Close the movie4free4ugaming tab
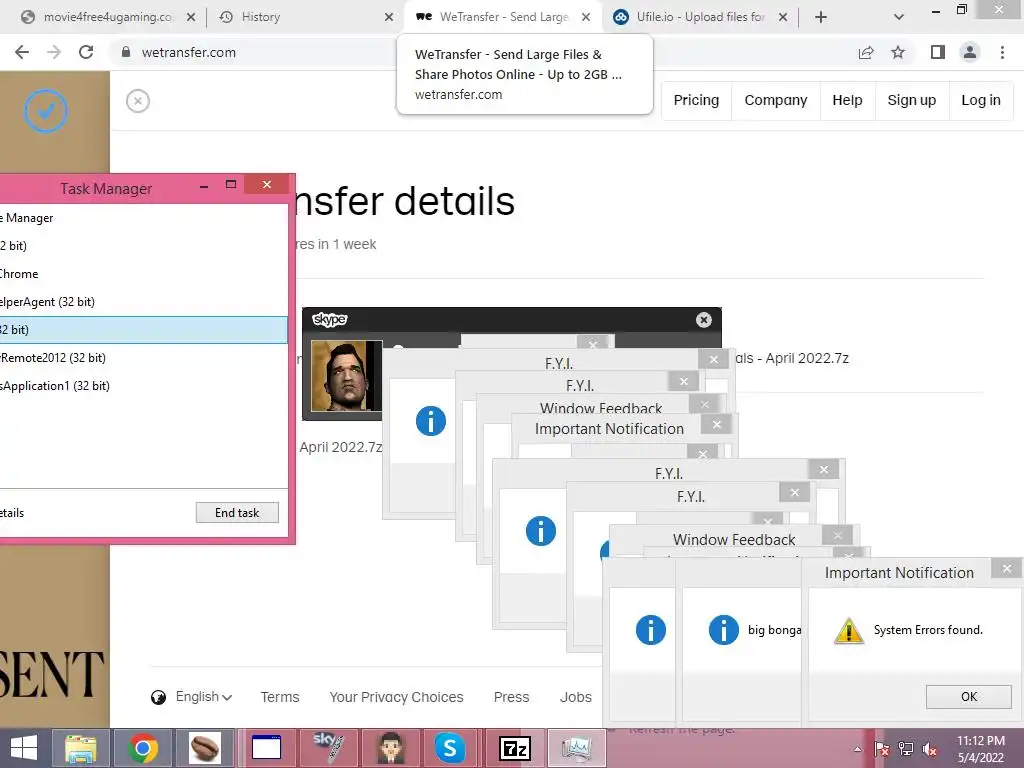Viewport: 1024px width, 768px height. click(191, 17)
